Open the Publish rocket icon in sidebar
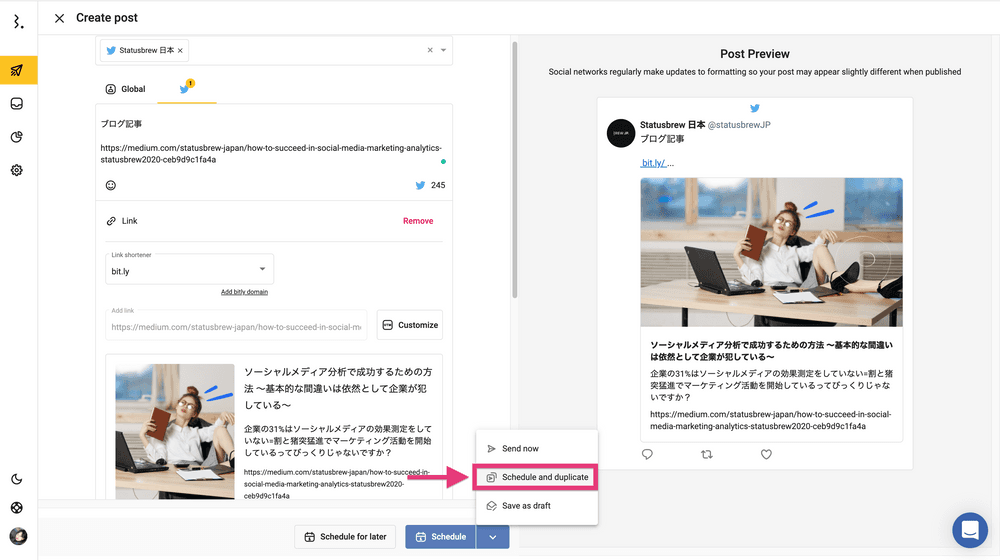This screenshot has height=560, width=1000. 17,70
